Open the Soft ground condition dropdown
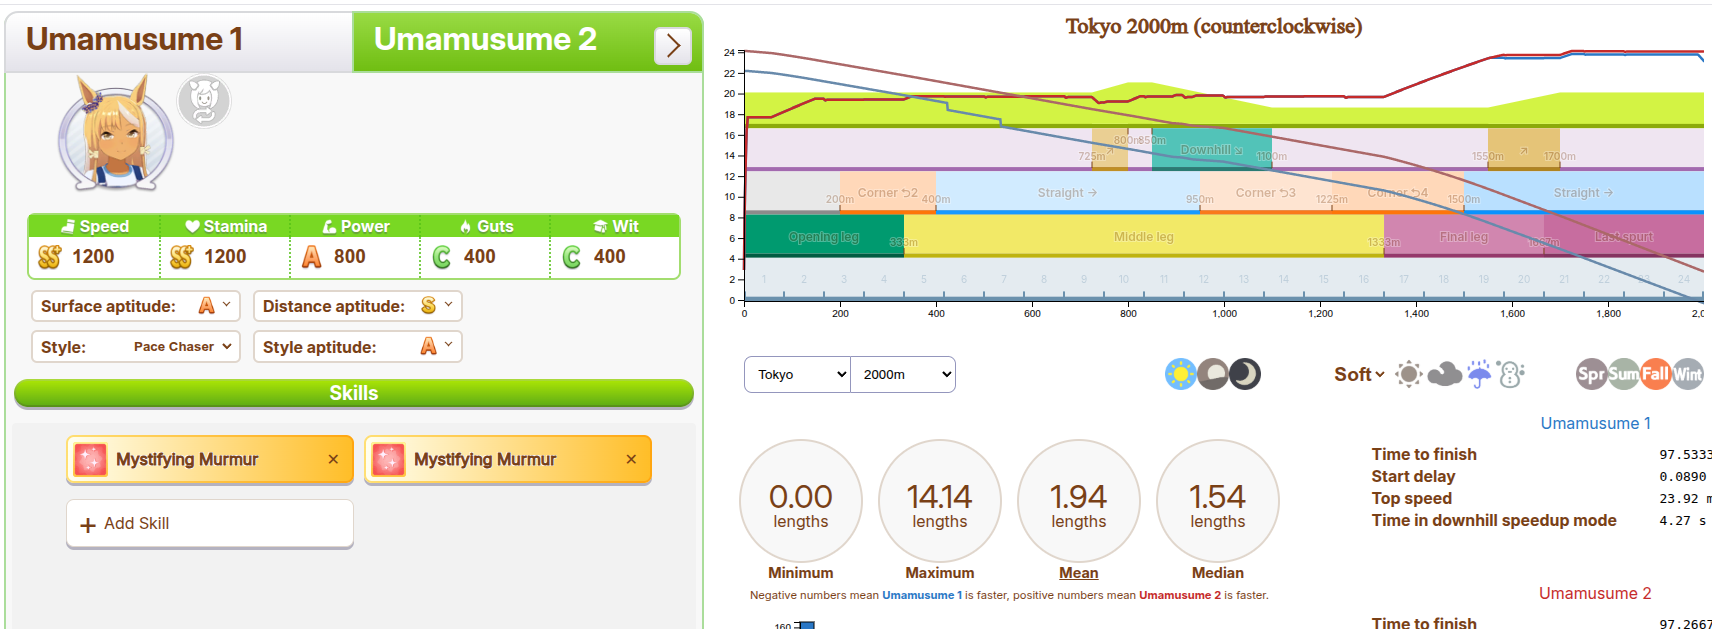The width and height of the screenshot is (1712, 629). tap(1359, 374)
